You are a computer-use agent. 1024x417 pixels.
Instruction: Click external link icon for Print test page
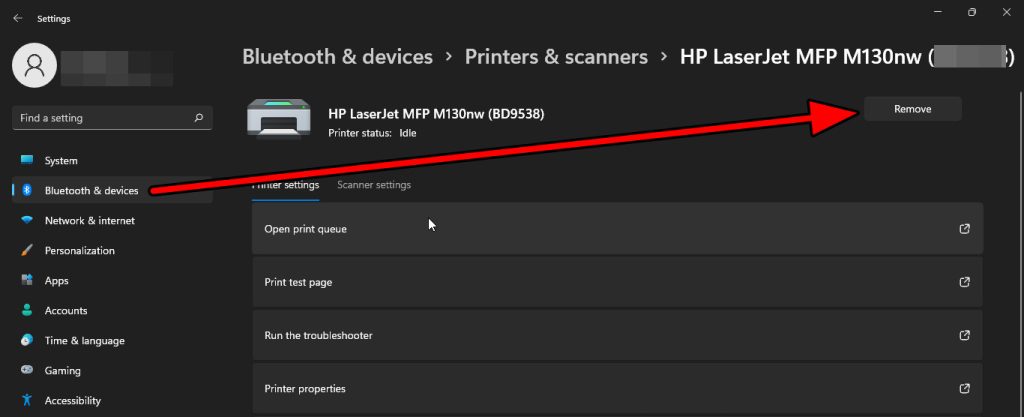pos(964,282)
